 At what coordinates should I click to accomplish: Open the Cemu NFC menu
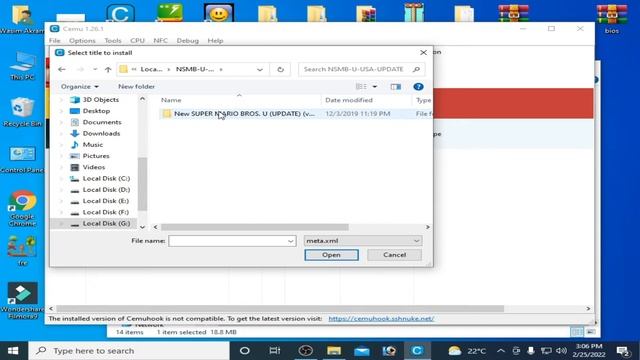point(160,40)
